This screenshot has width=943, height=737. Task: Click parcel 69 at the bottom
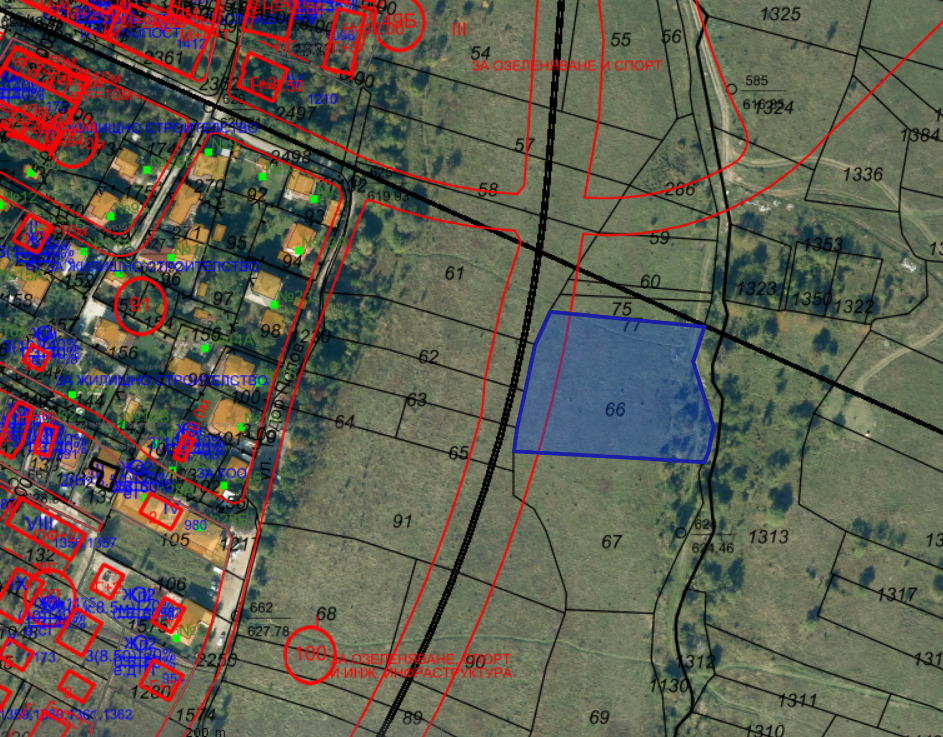(x=599, y=717)
